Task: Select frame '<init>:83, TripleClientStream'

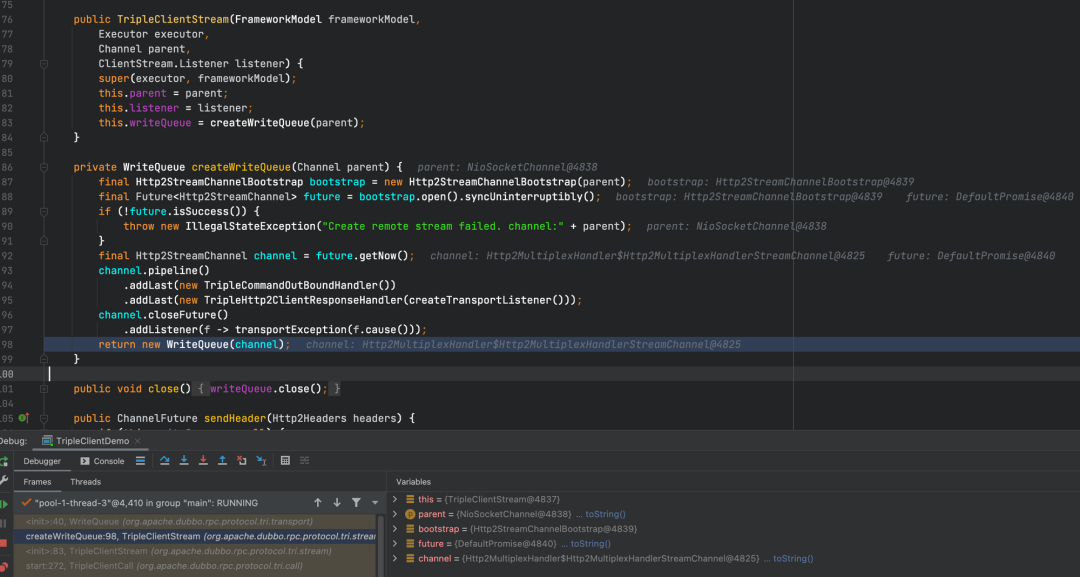Action: pos(196,551)
